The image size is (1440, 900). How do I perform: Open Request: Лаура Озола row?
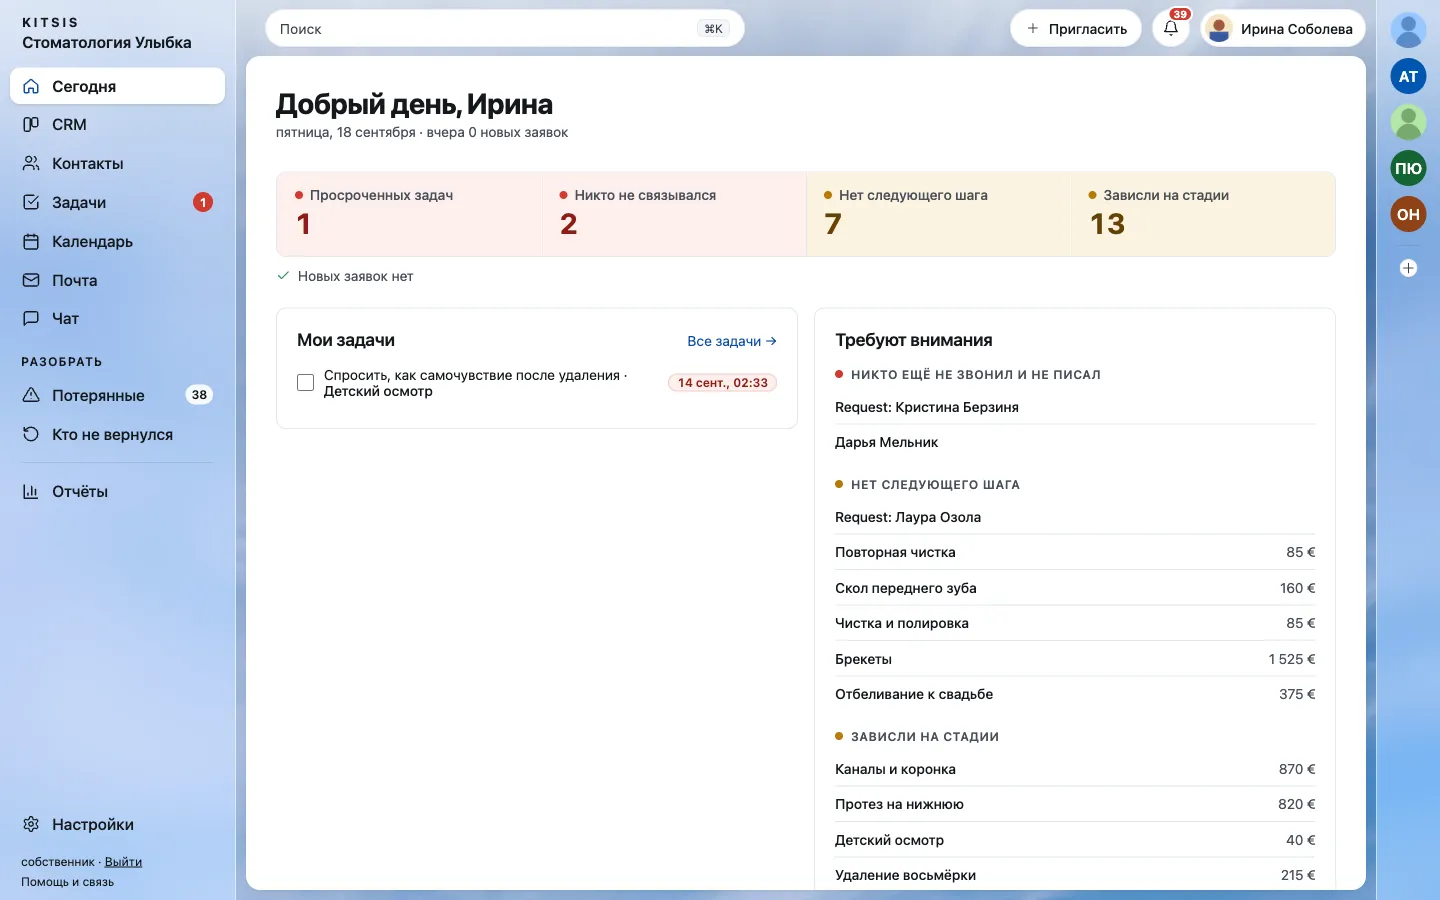tap(1075, 517)
